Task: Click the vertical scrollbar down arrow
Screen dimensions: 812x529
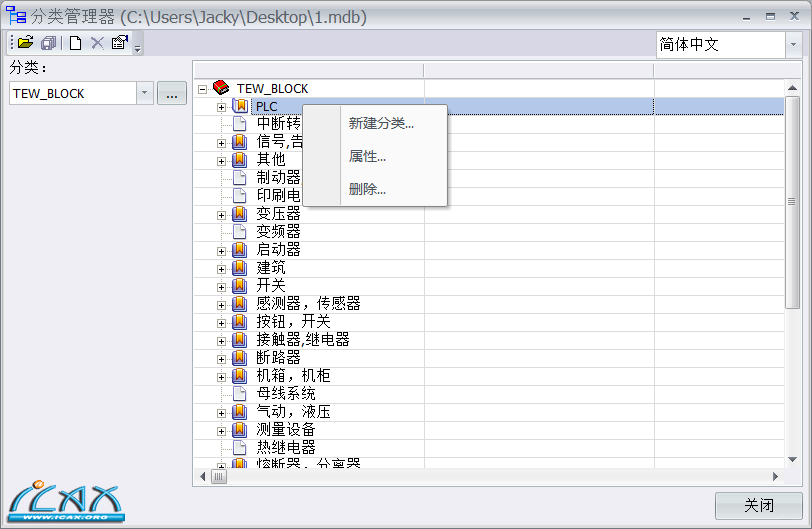Action: click(x=792, y=459)
